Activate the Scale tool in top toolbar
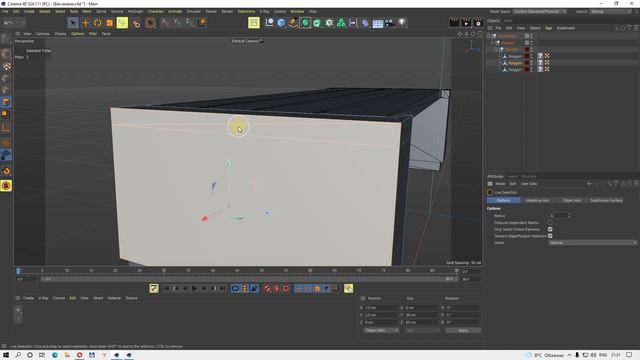This screenshot has height=360, width=640. pos(109,23)
